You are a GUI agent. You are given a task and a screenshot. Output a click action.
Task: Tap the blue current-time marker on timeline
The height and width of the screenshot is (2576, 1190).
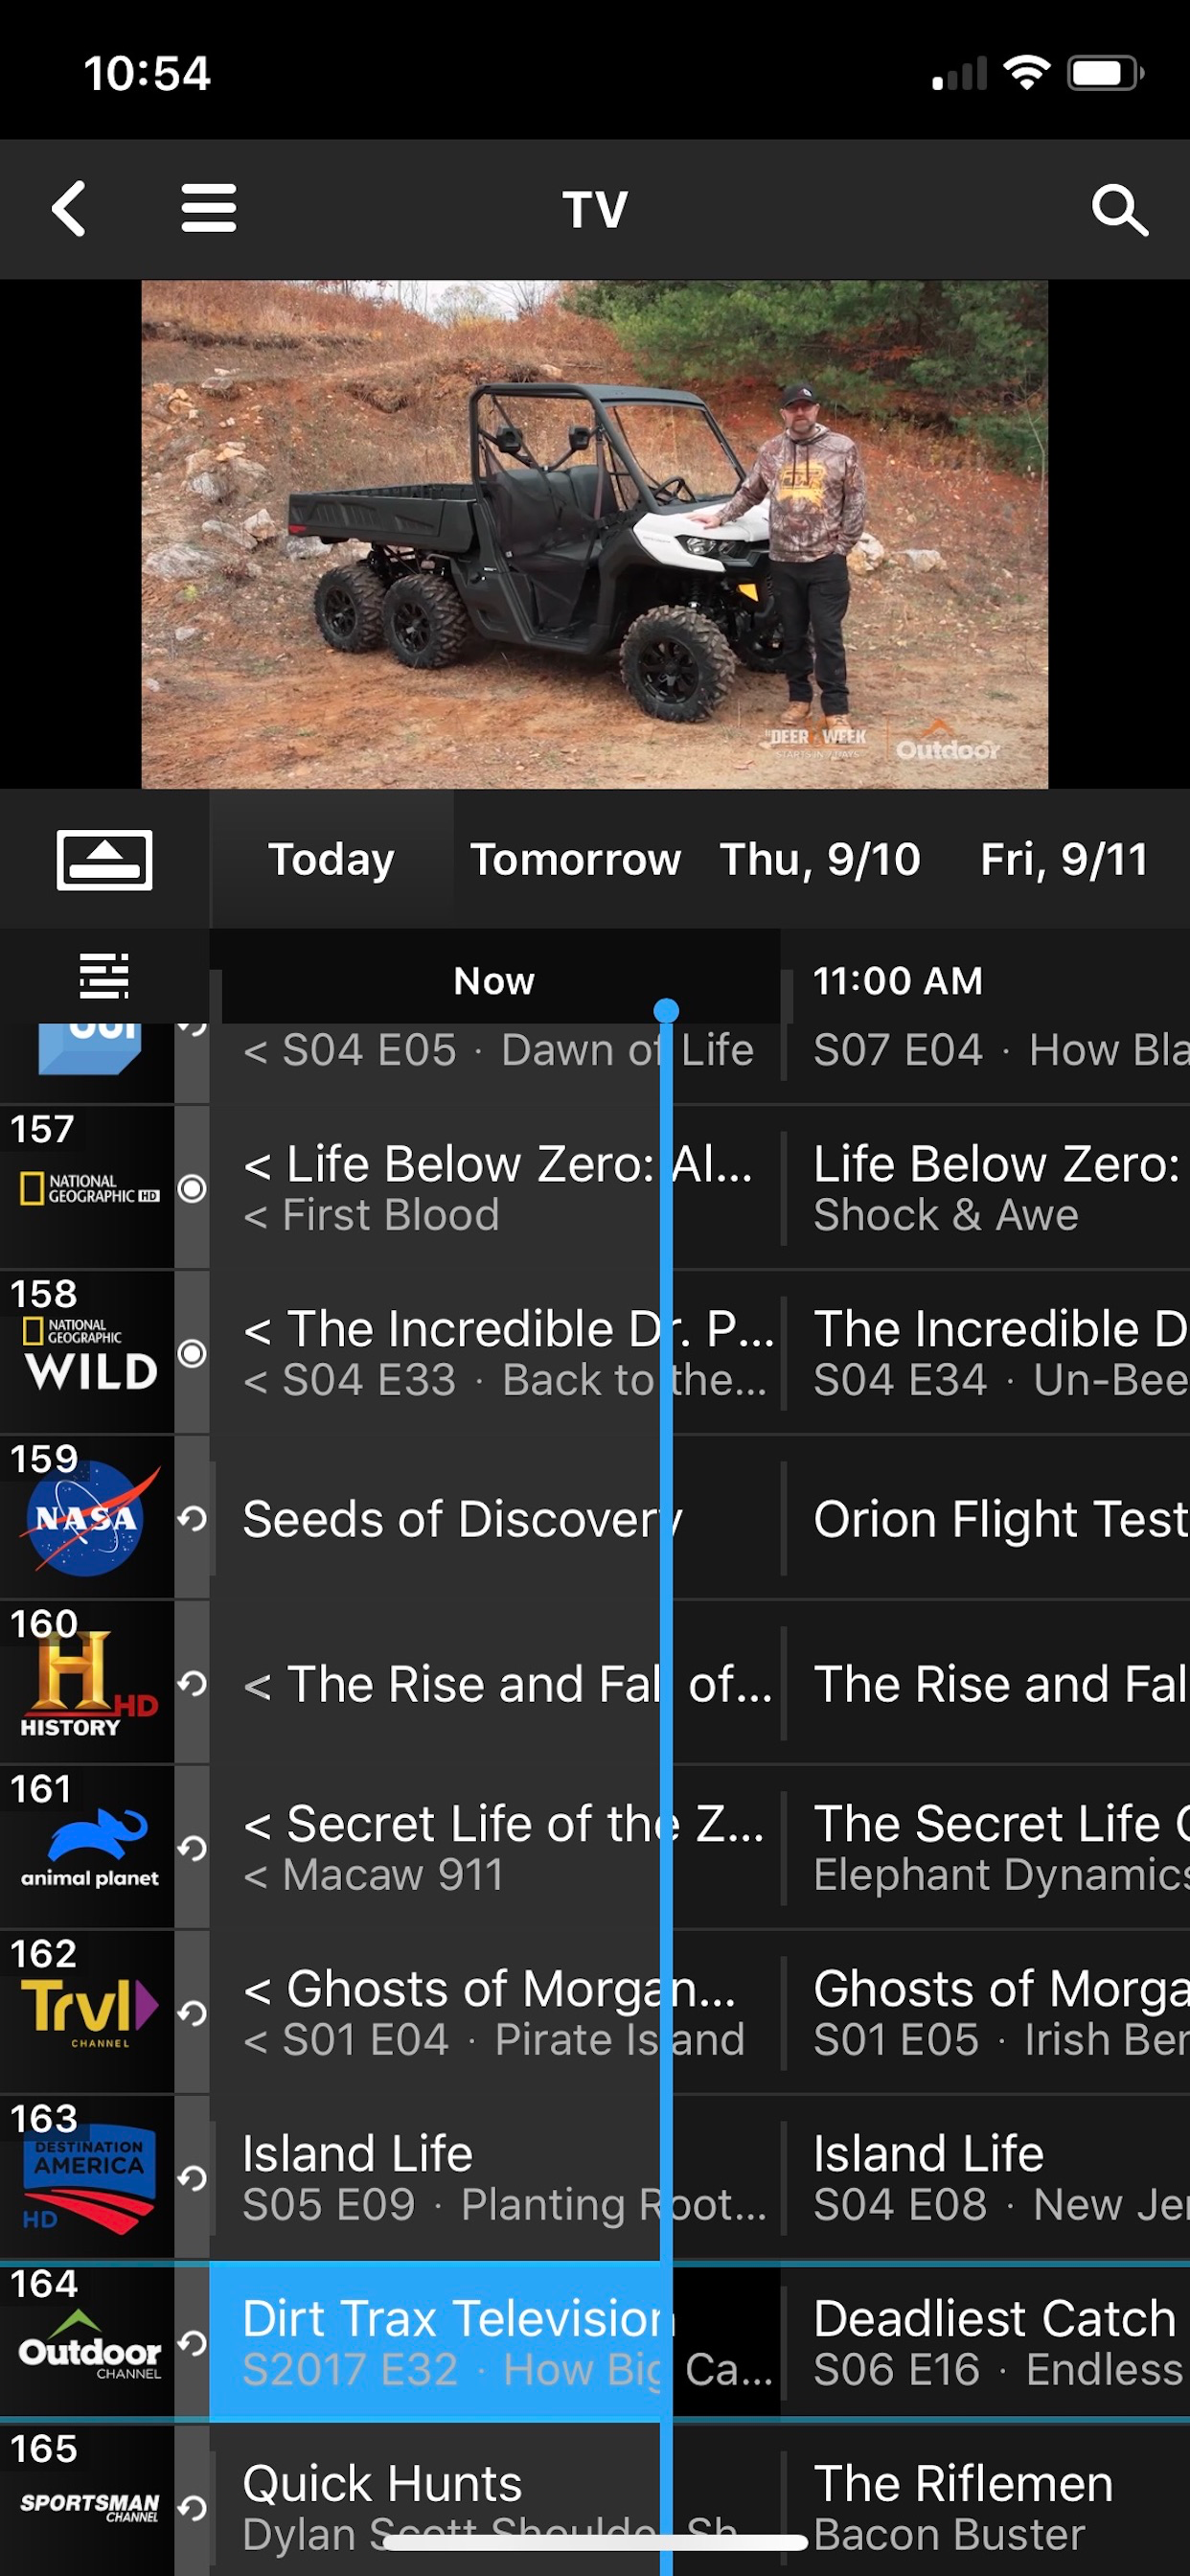[x=666, y=1010]
